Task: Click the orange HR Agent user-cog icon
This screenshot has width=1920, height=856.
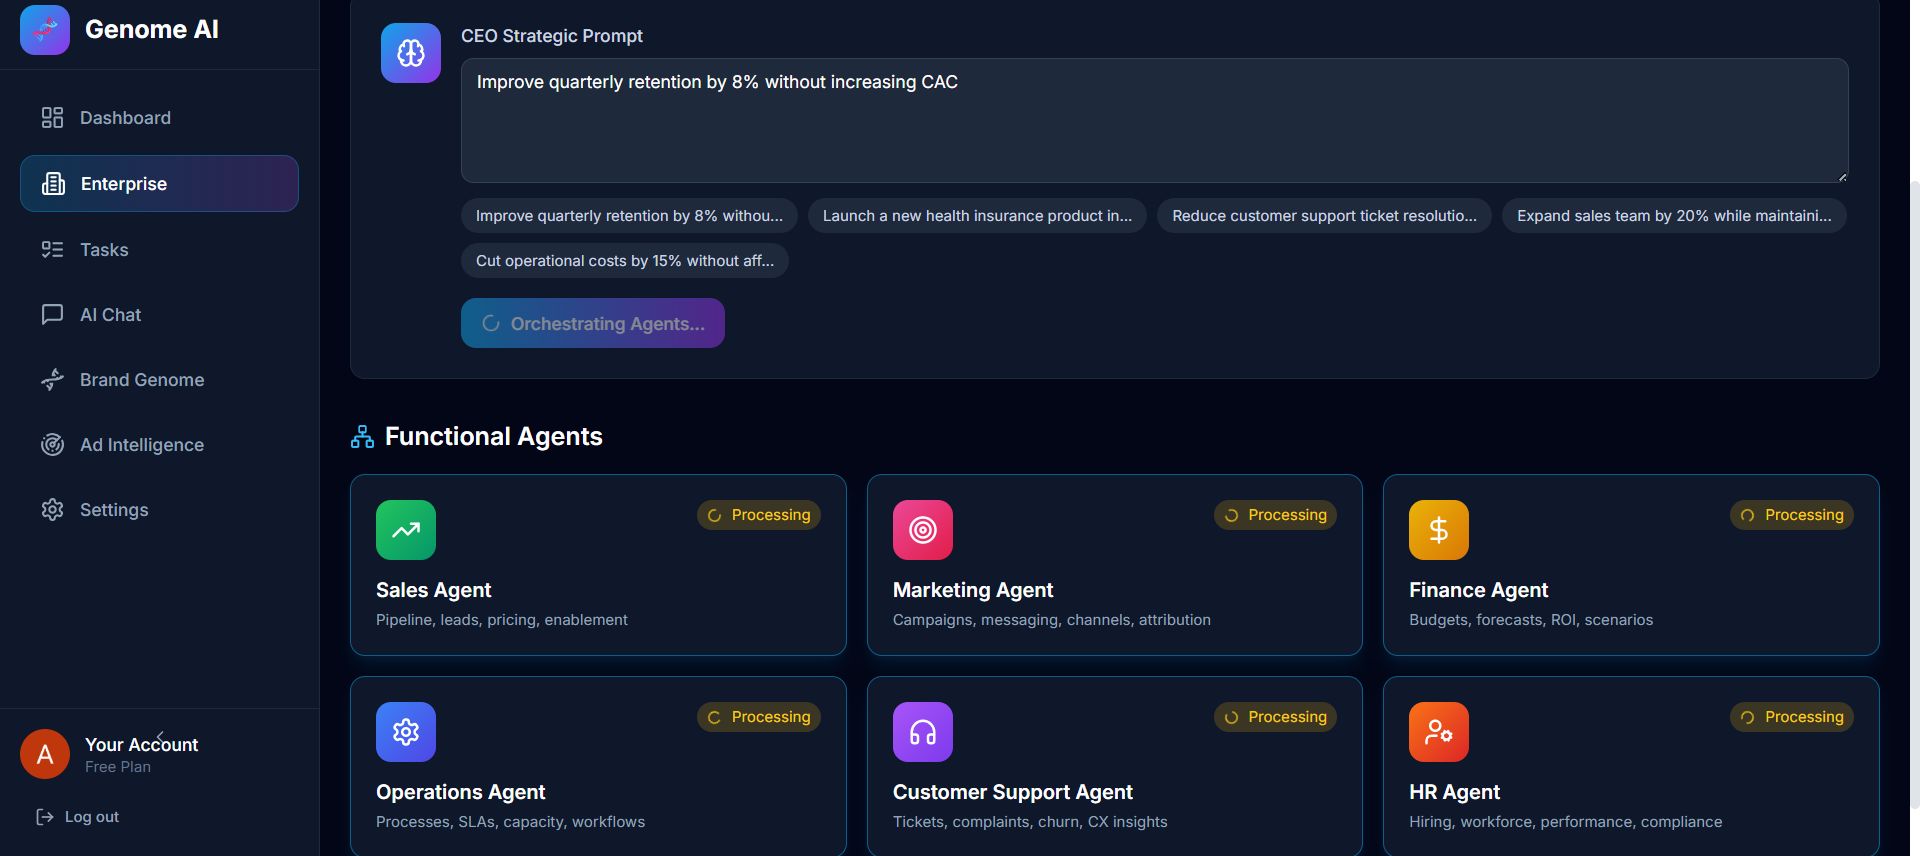Action: (x=1439, y=732)
